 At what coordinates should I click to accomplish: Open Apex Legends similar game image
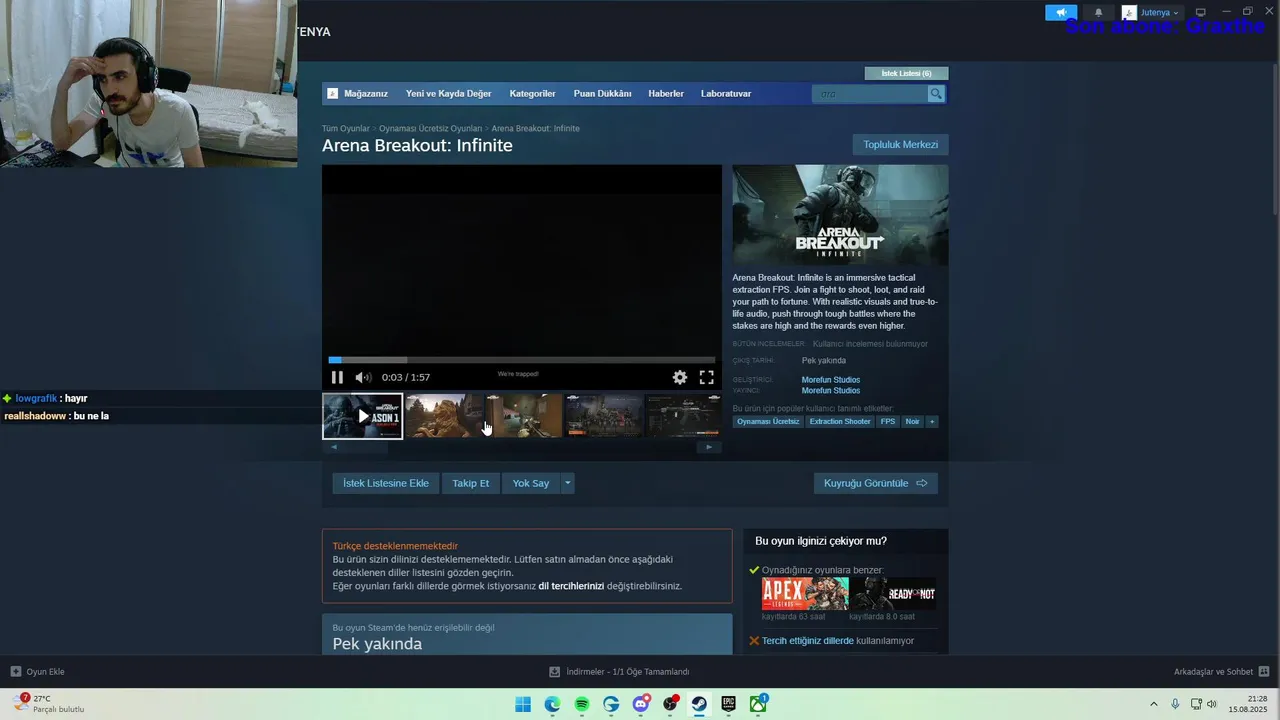point(805,594)
